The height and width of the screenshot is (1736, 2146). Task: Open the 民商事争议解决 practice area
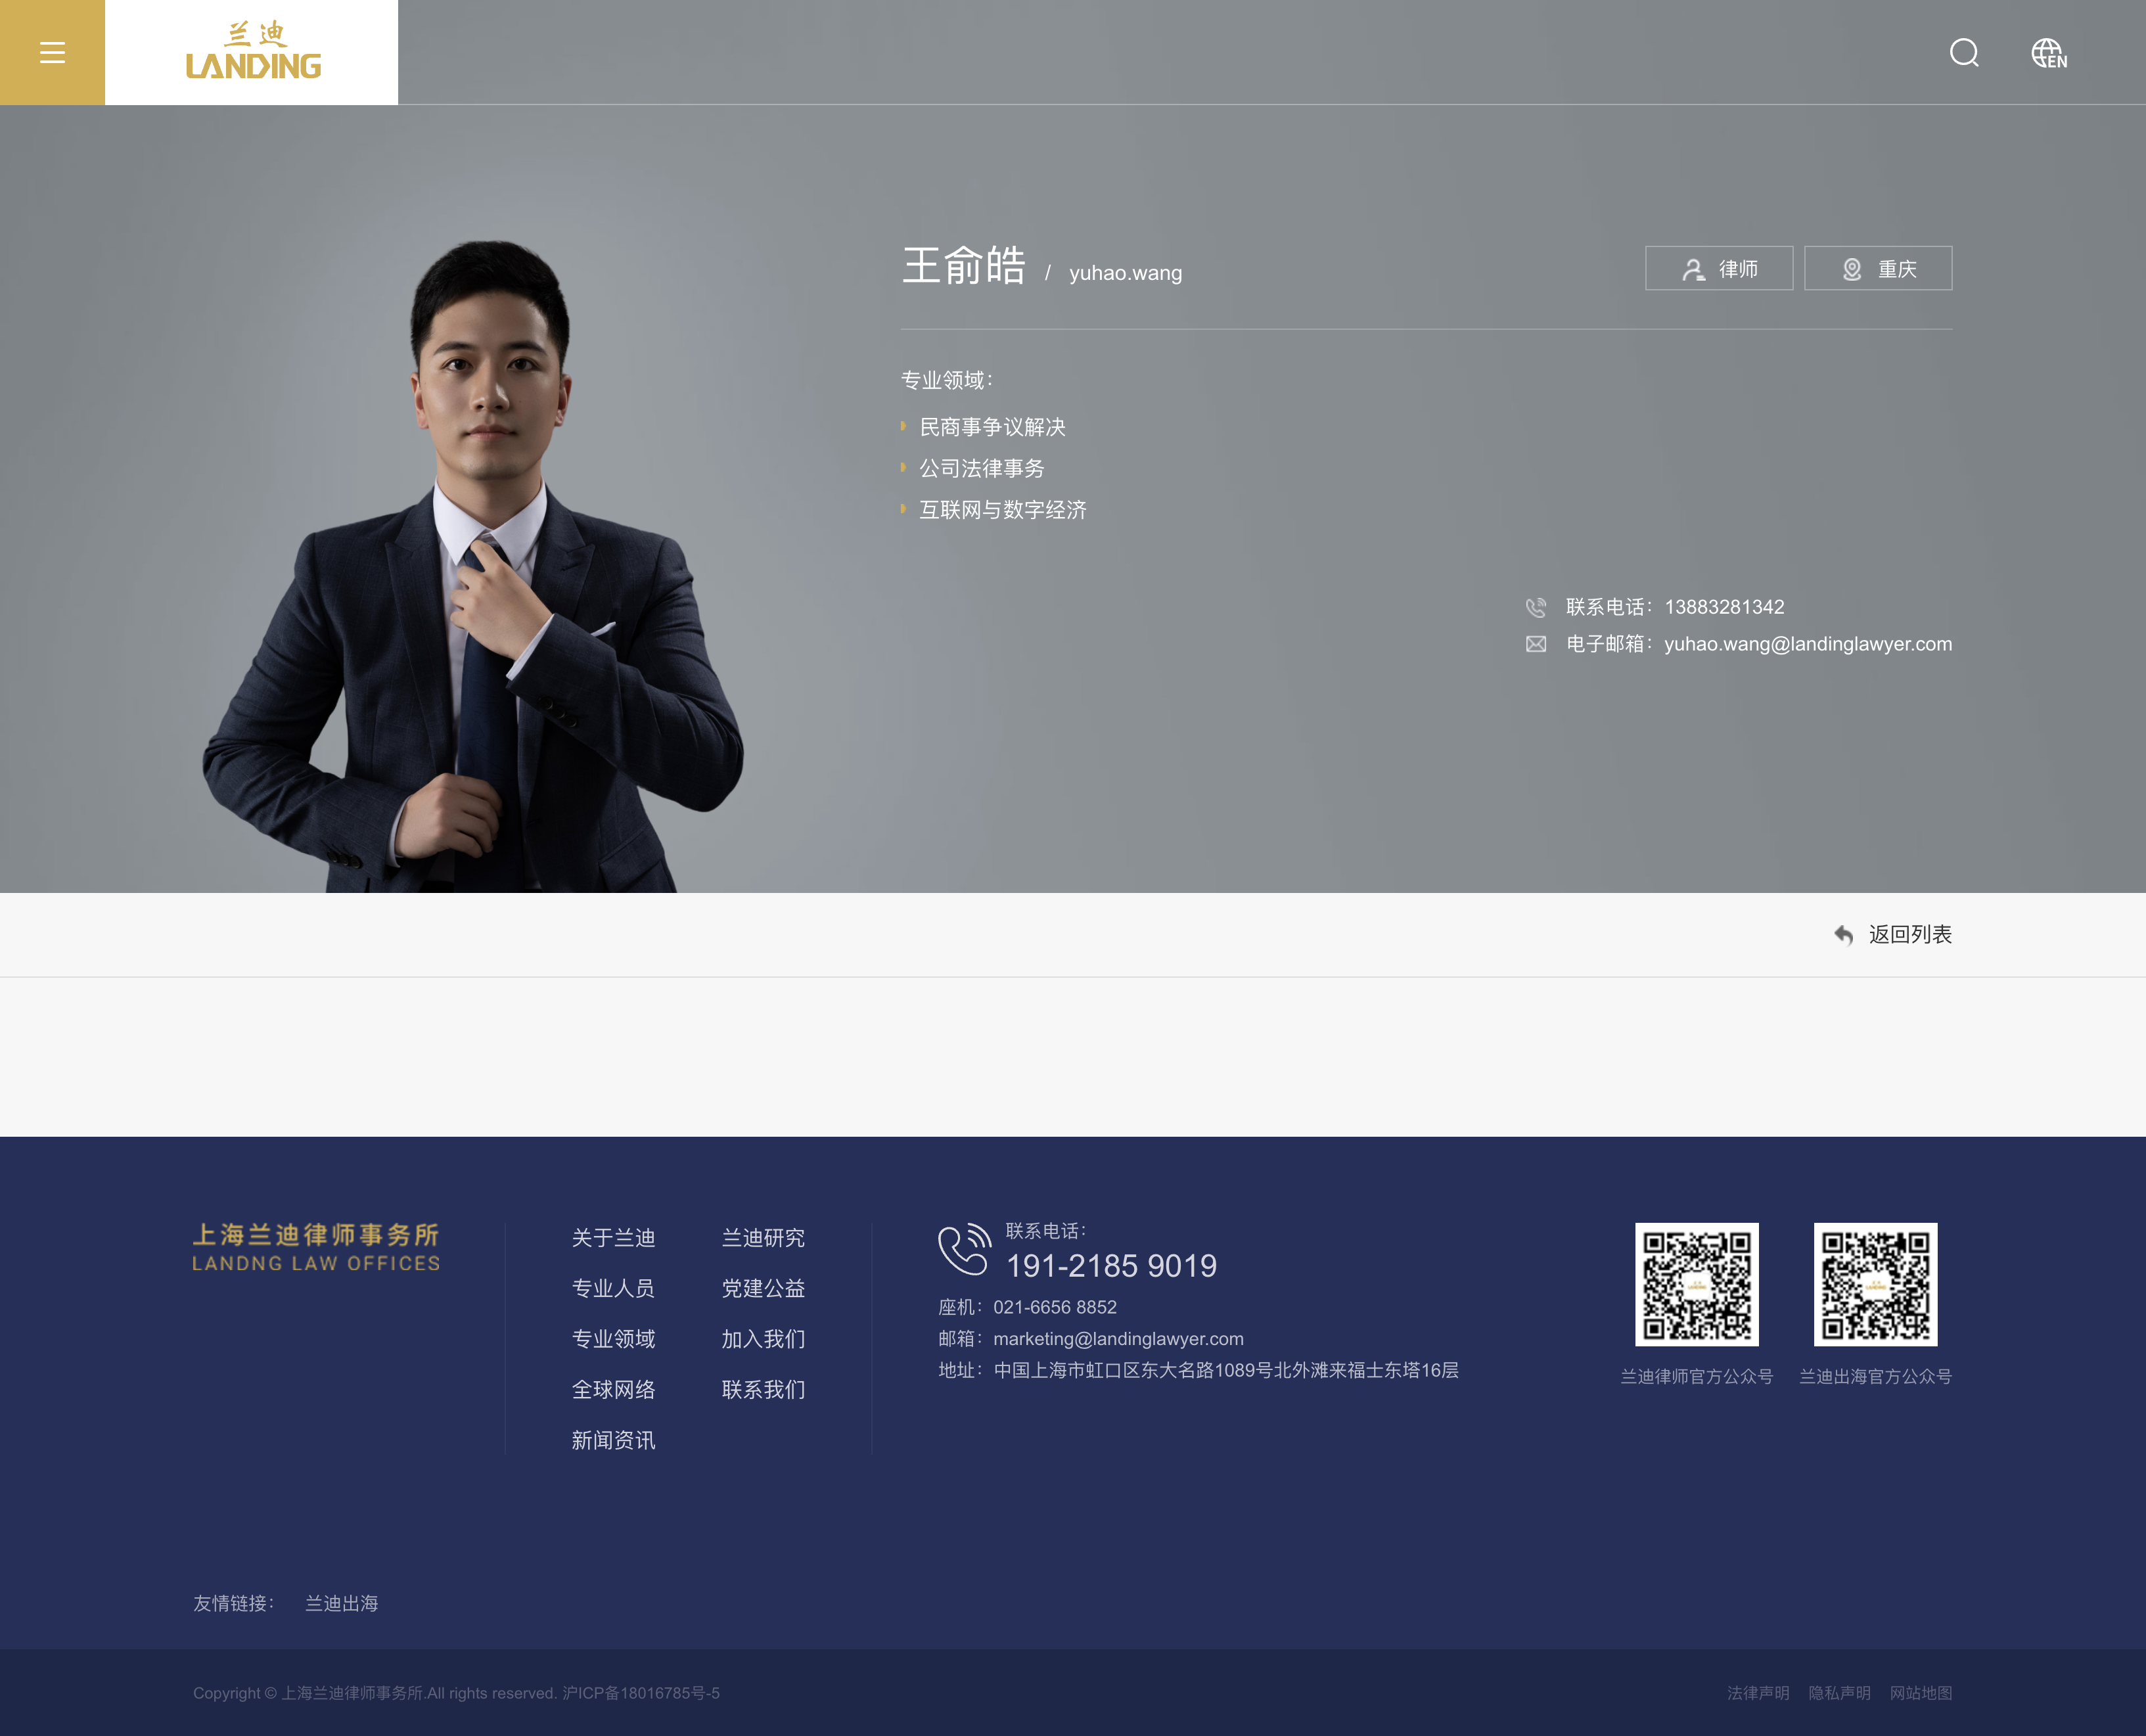click(992, 427)
